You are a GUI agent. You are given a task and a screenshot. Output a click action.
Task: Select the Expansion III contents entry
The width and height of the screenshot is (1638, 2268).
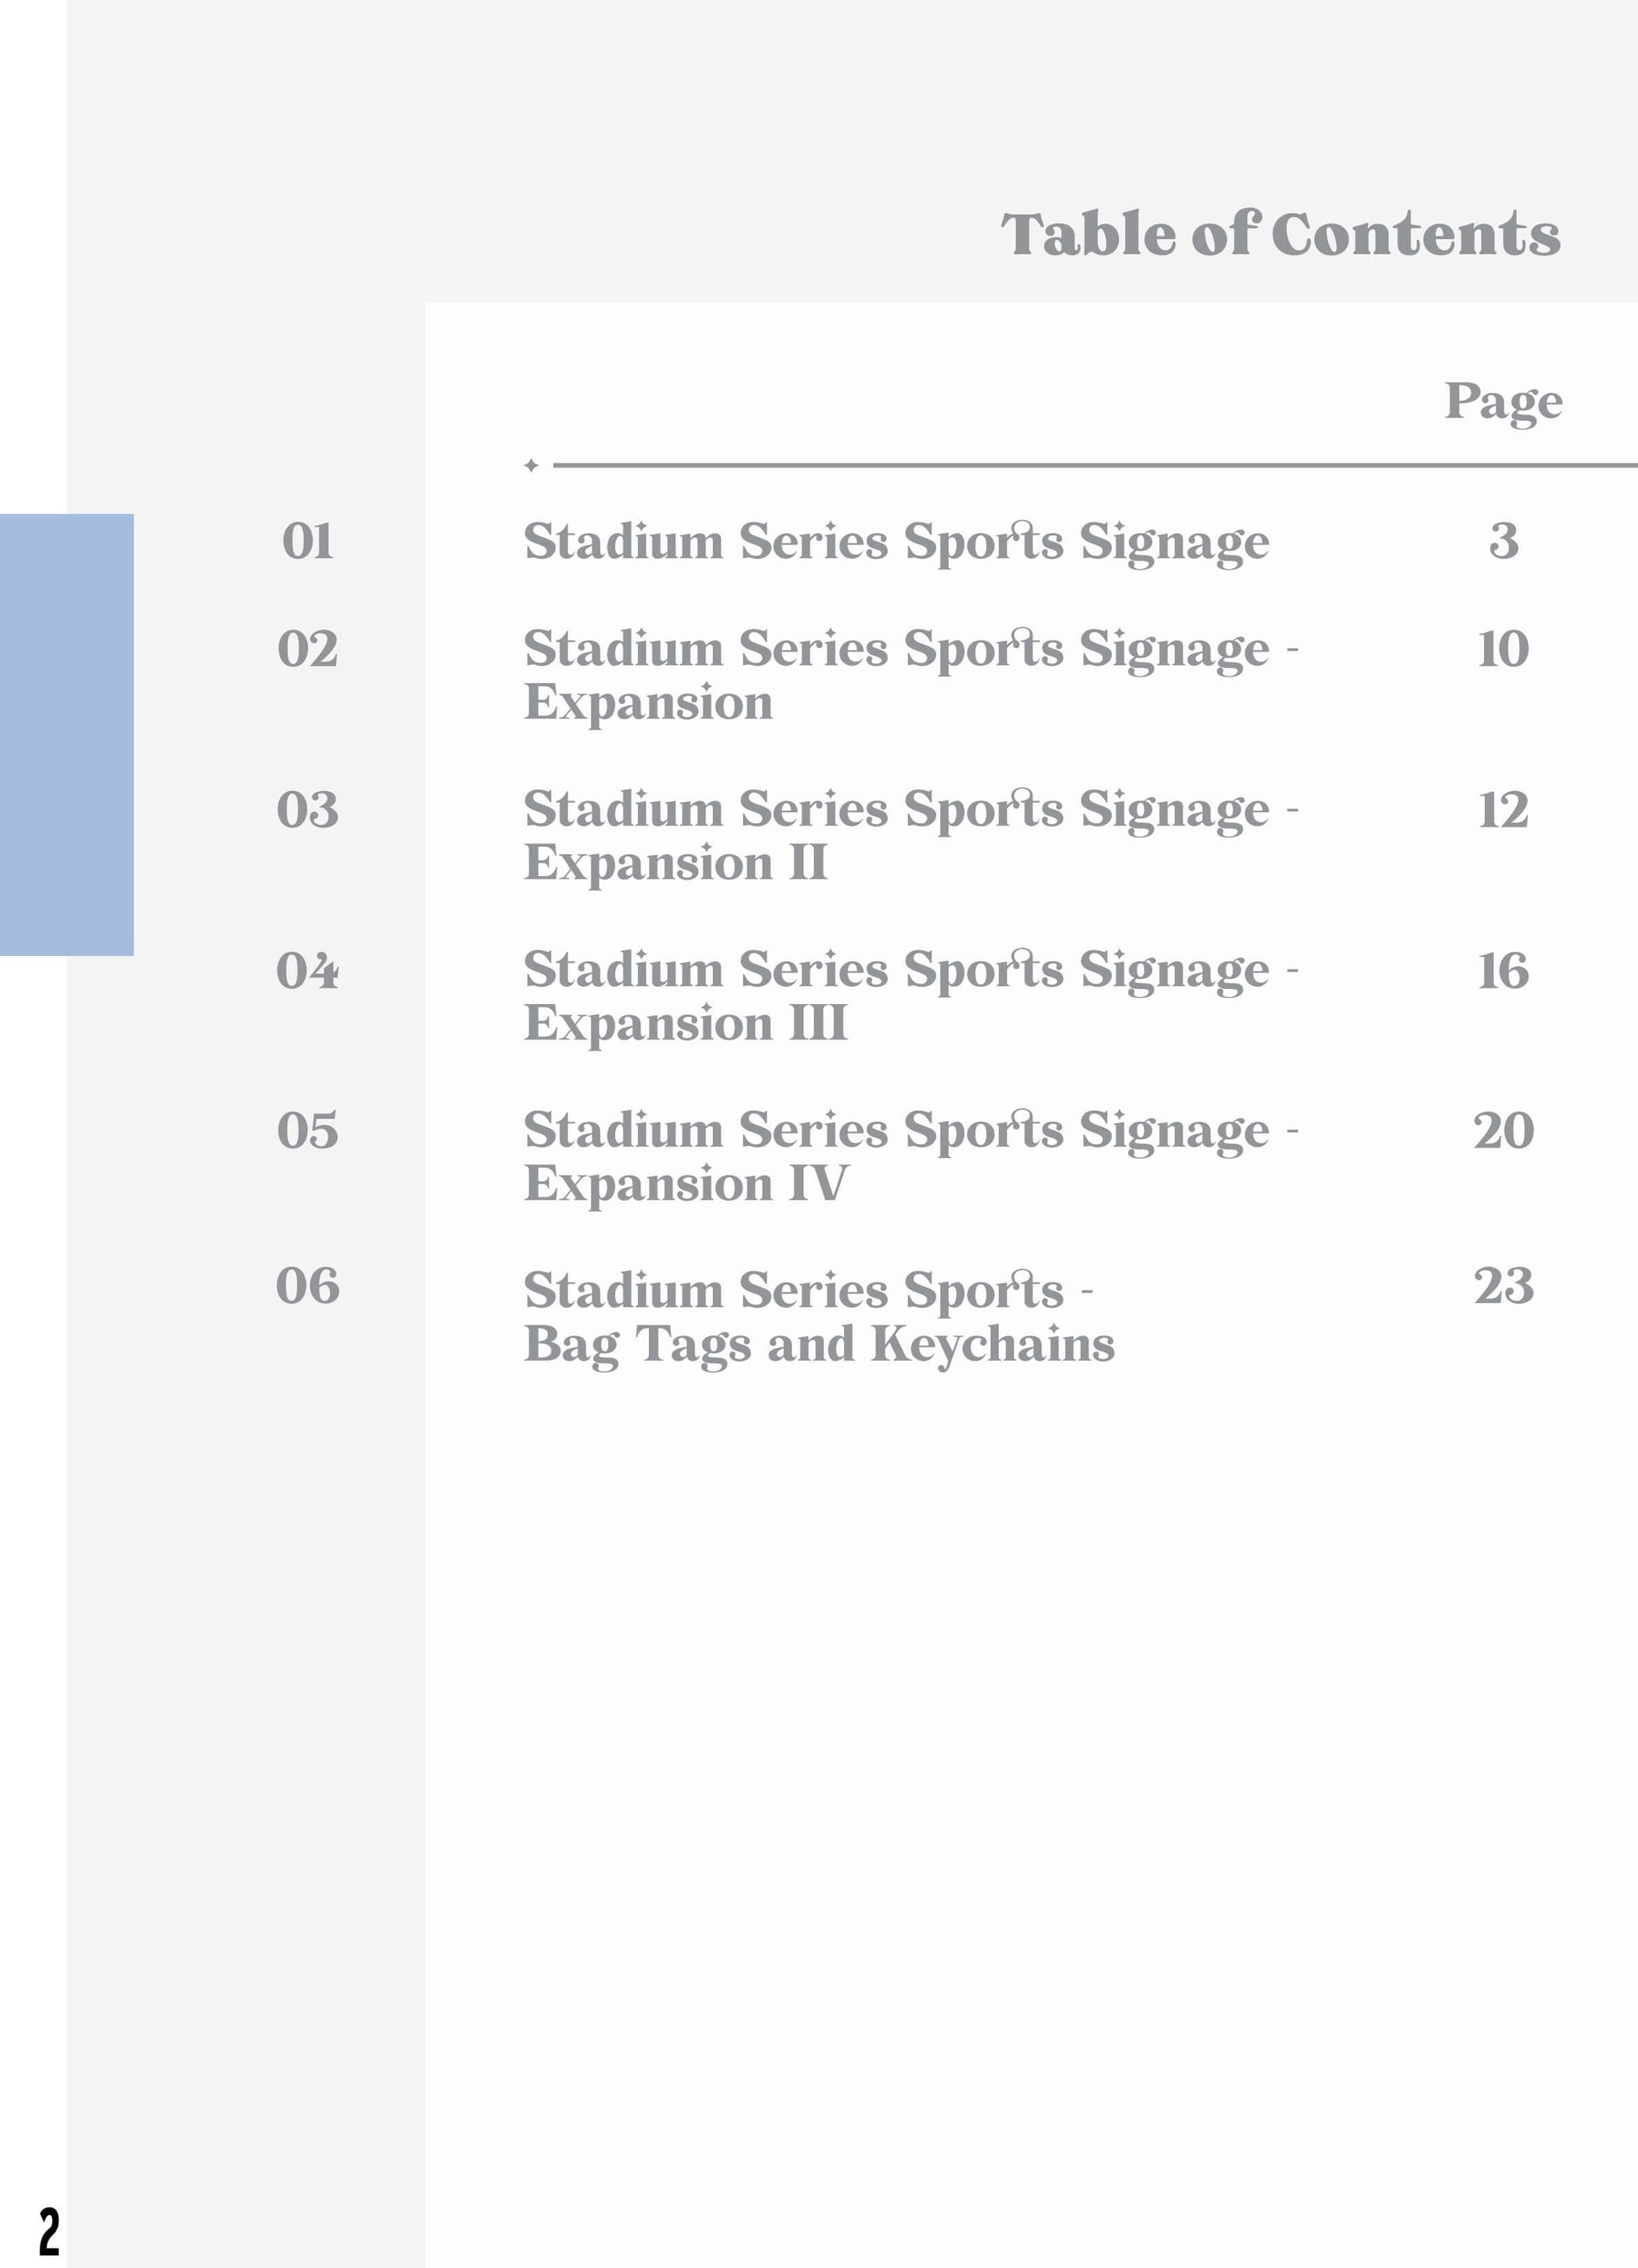[910, 995]
